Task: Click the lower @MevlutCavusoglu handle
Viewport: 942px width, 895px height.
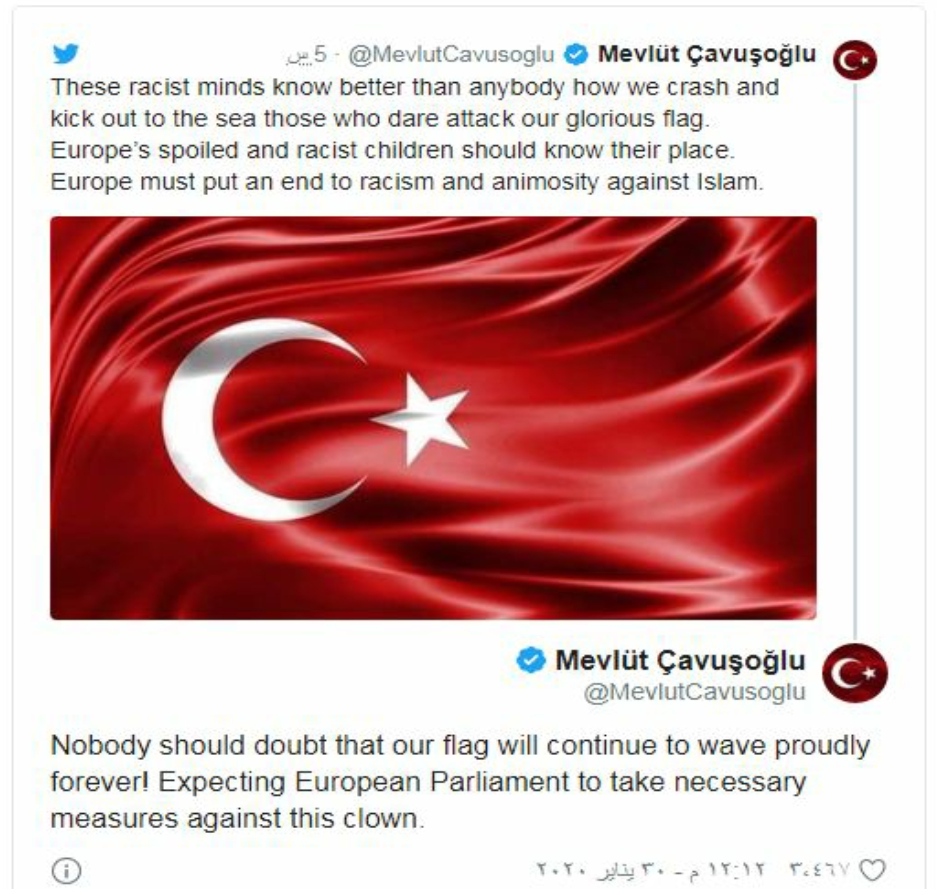Action: point(694,692)
